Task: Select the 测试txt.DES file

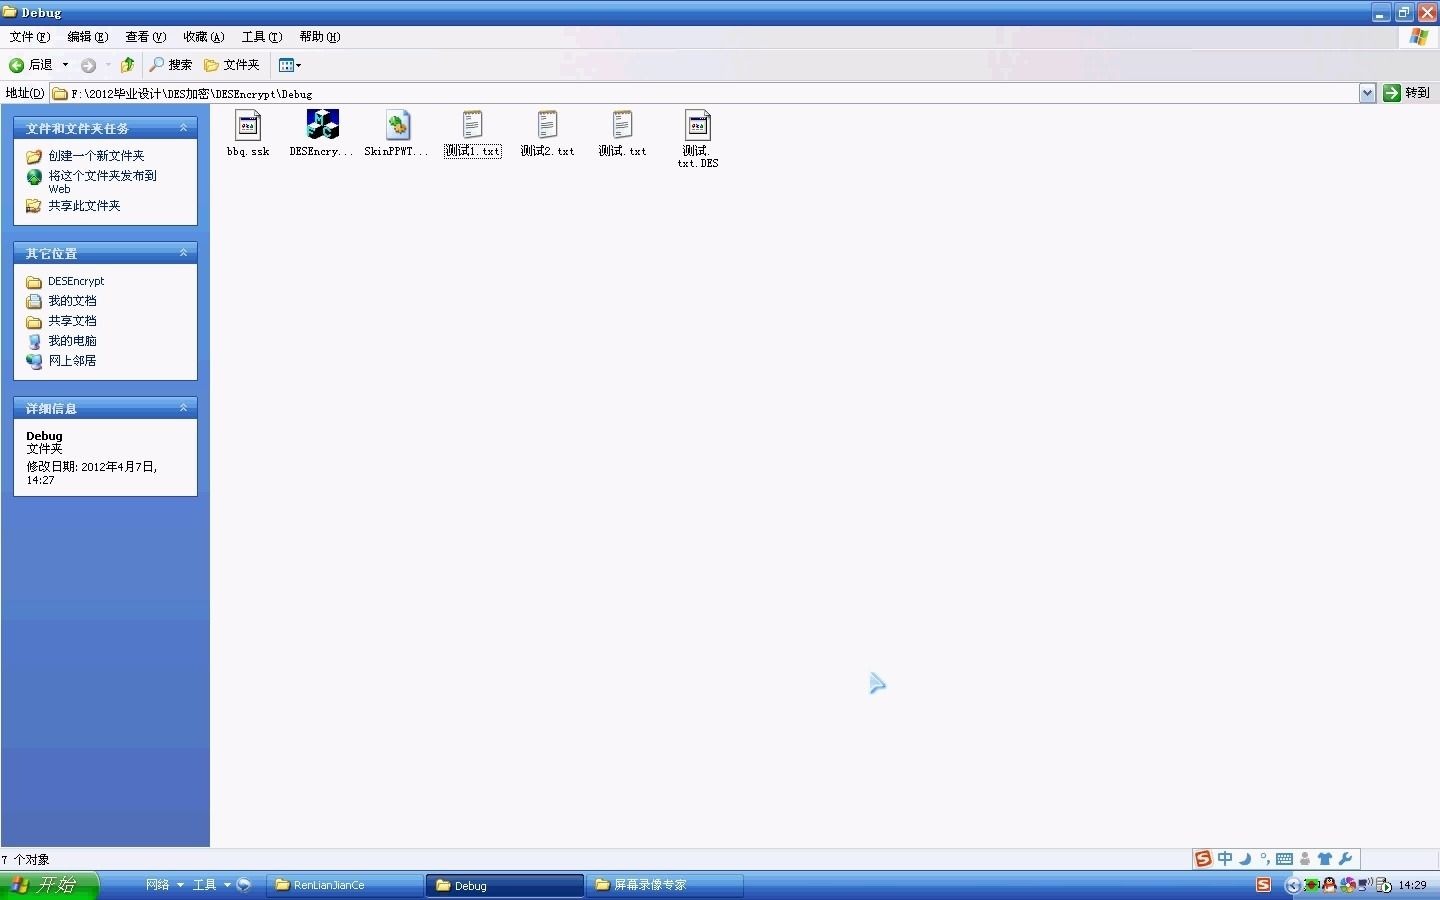Action: 697,139
